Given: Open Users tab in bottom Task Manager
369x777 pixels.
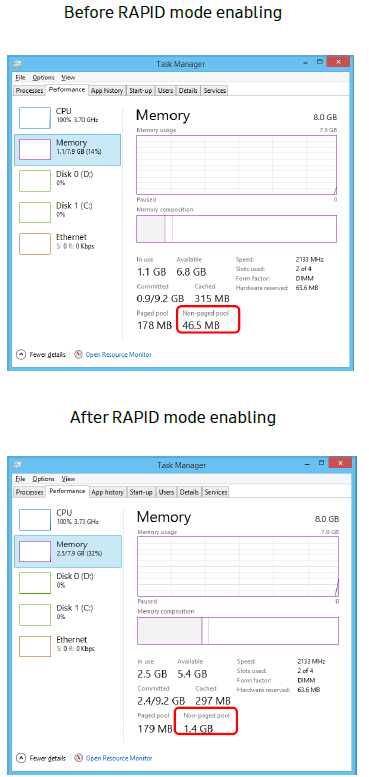Looking at the screenshot, I should click(166, 492).
